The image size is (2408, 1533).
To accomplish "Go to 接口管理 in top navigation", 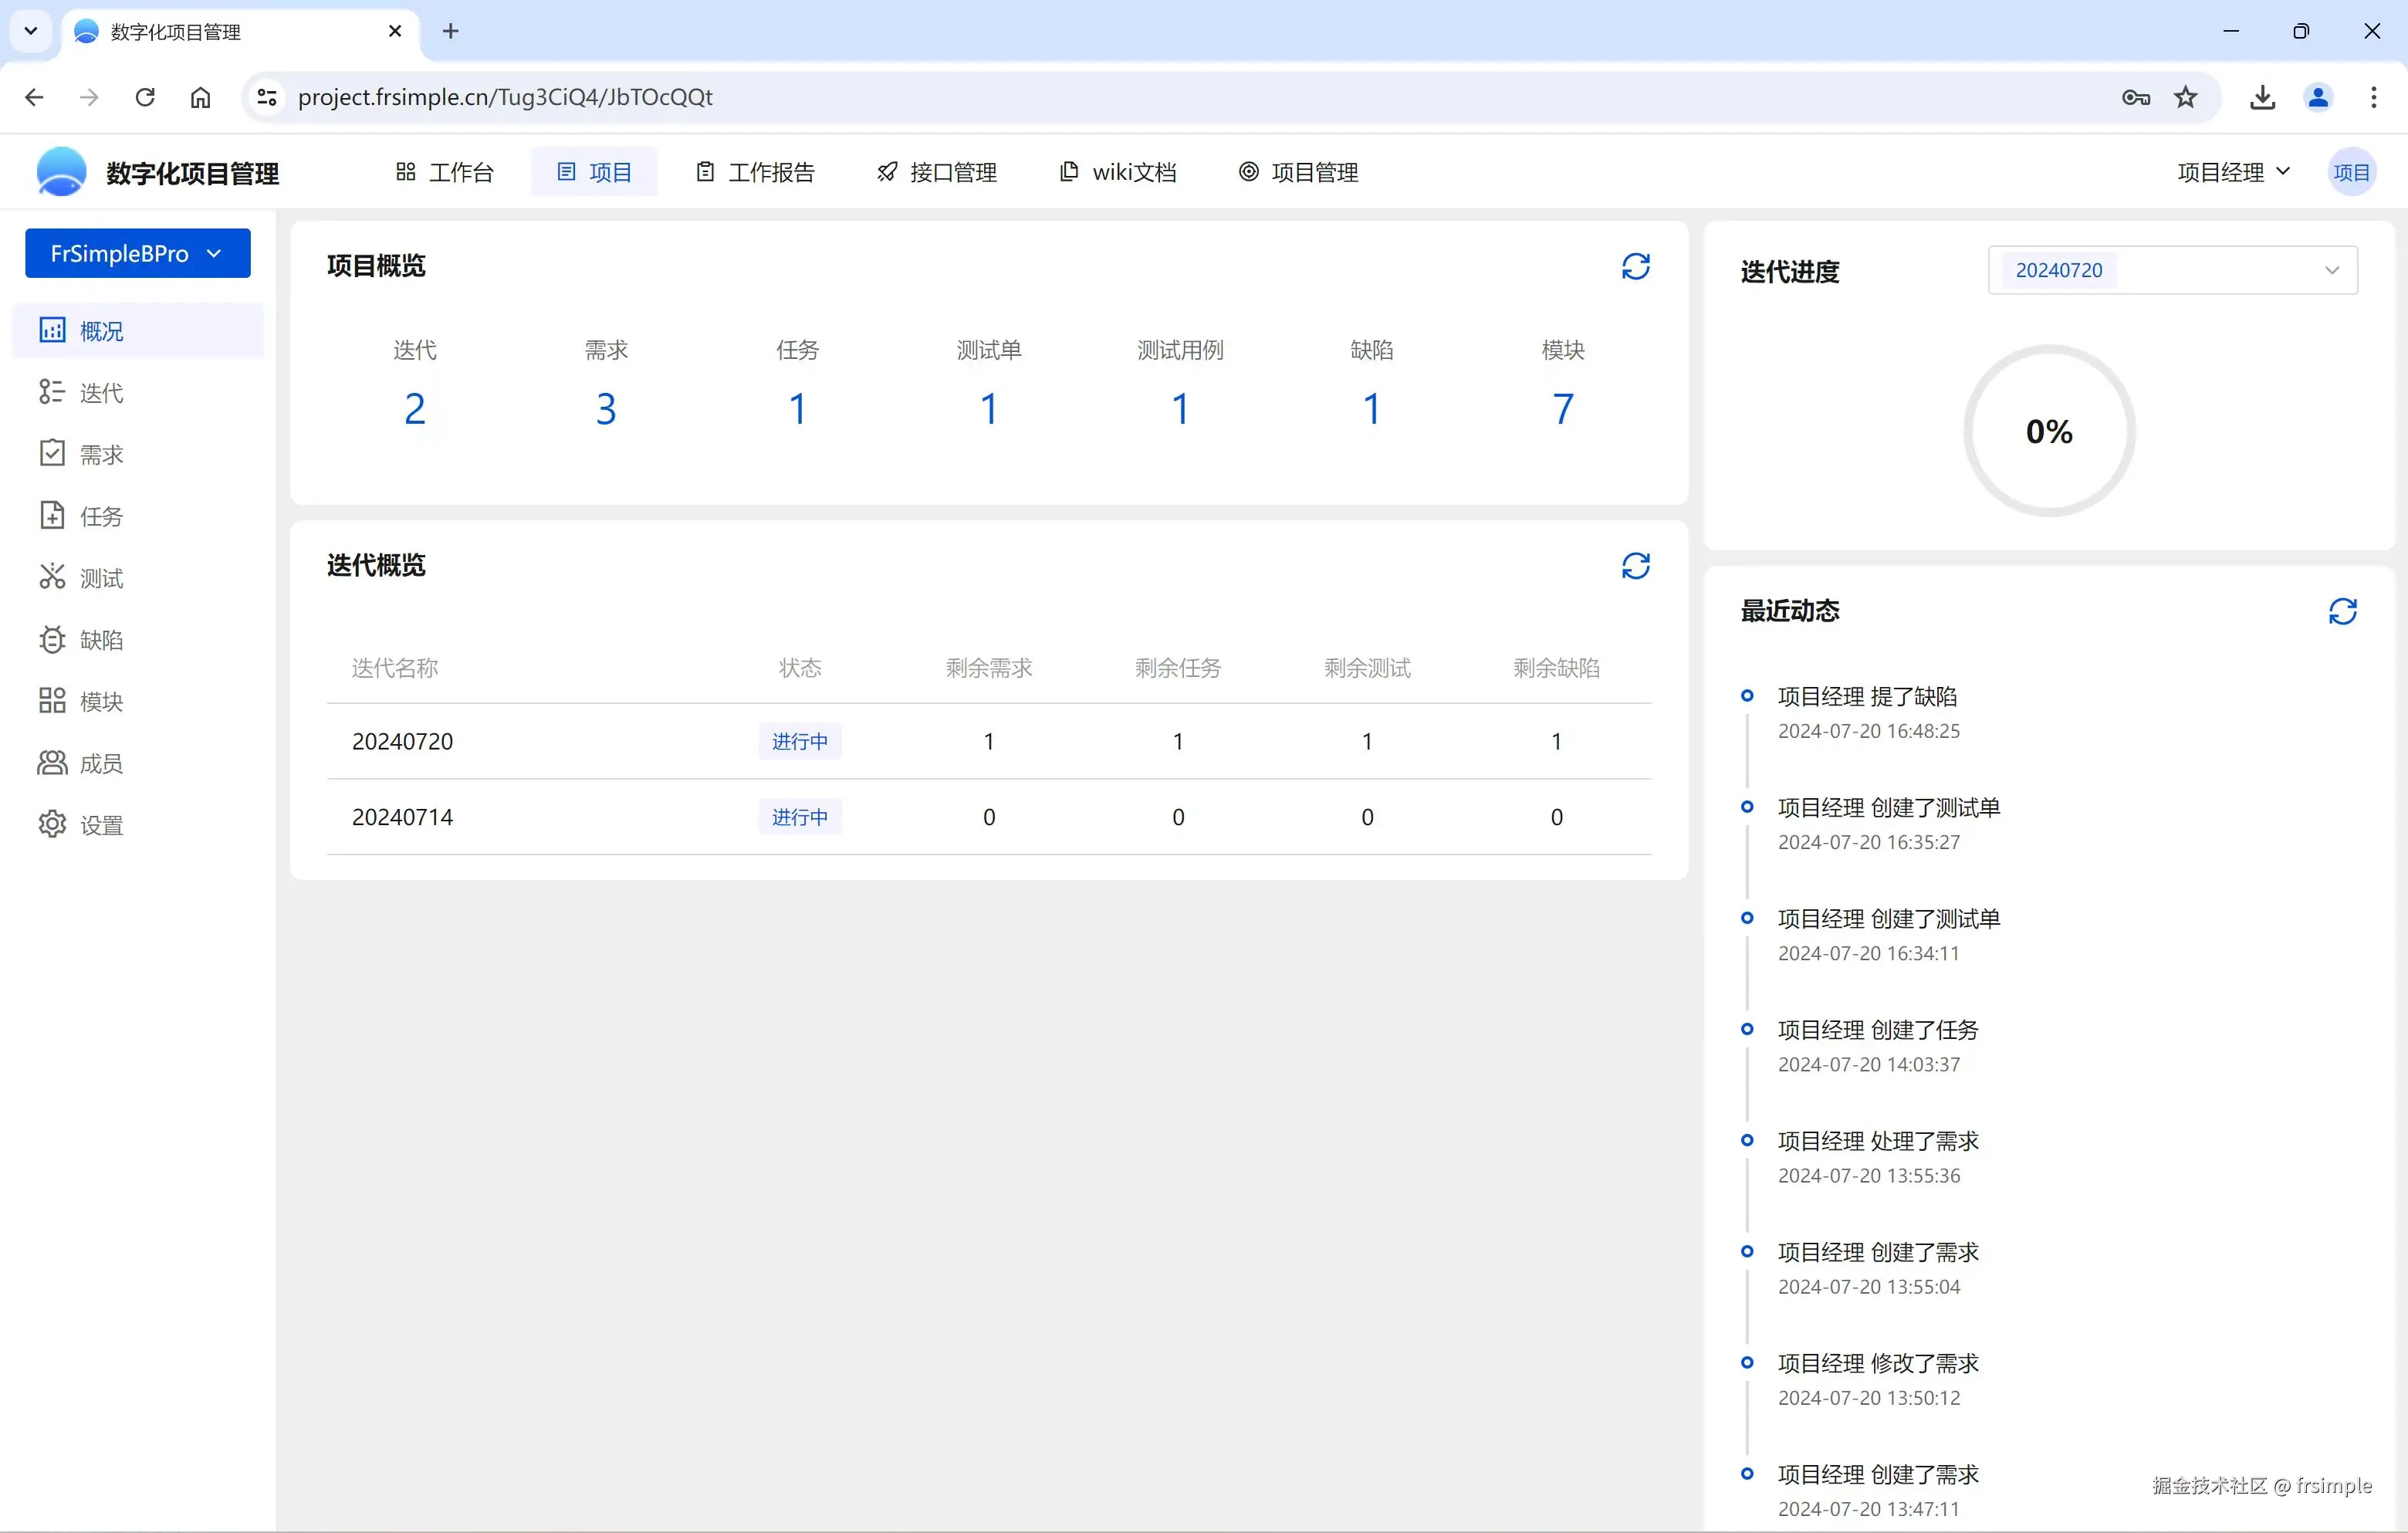I will point(937,172).
